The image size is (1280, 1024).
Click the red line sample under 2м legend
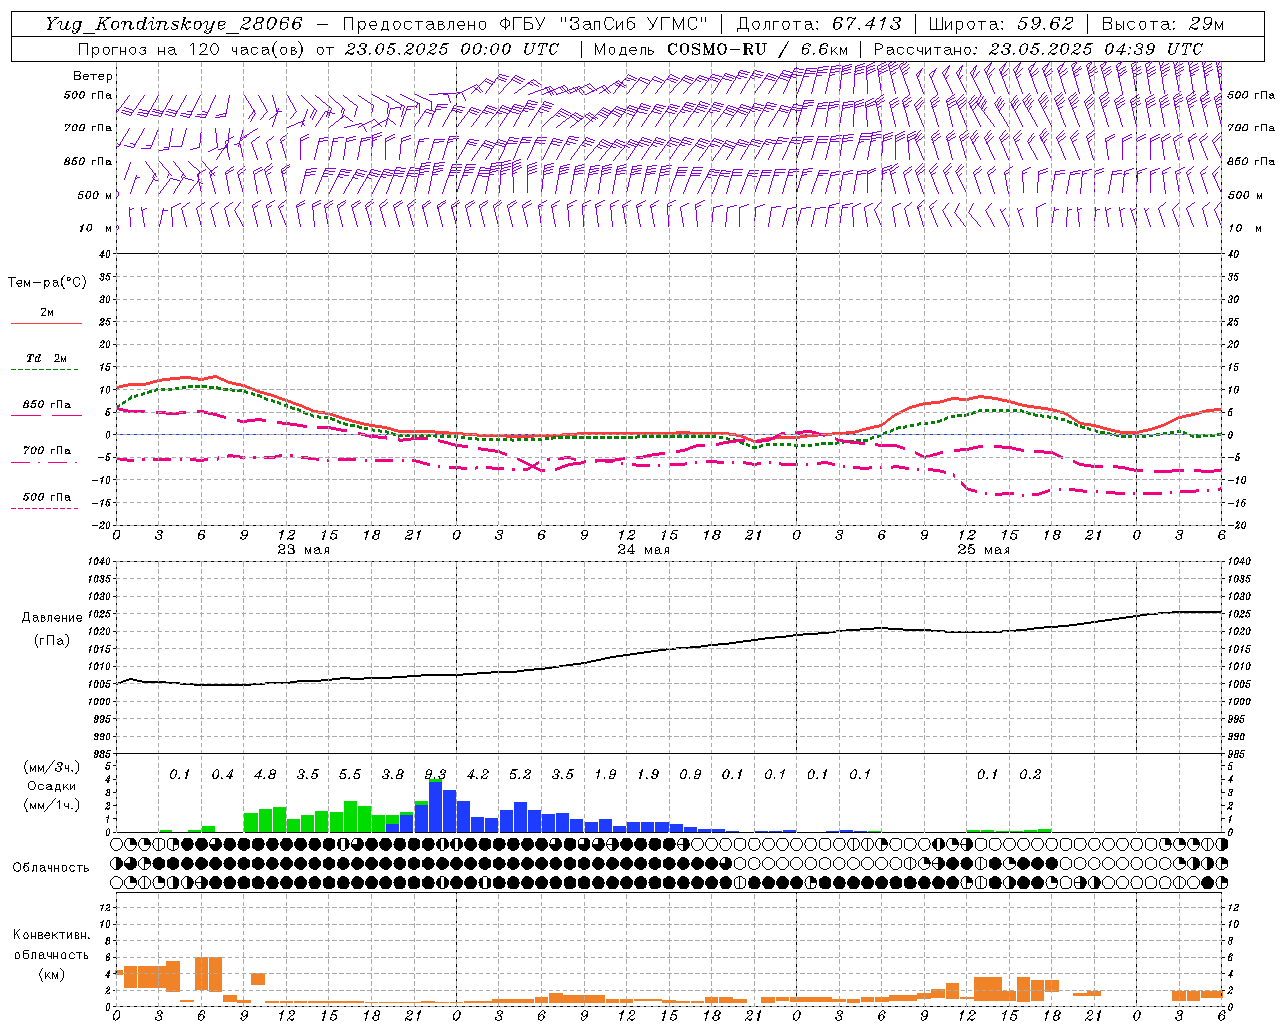pos(46,324)
